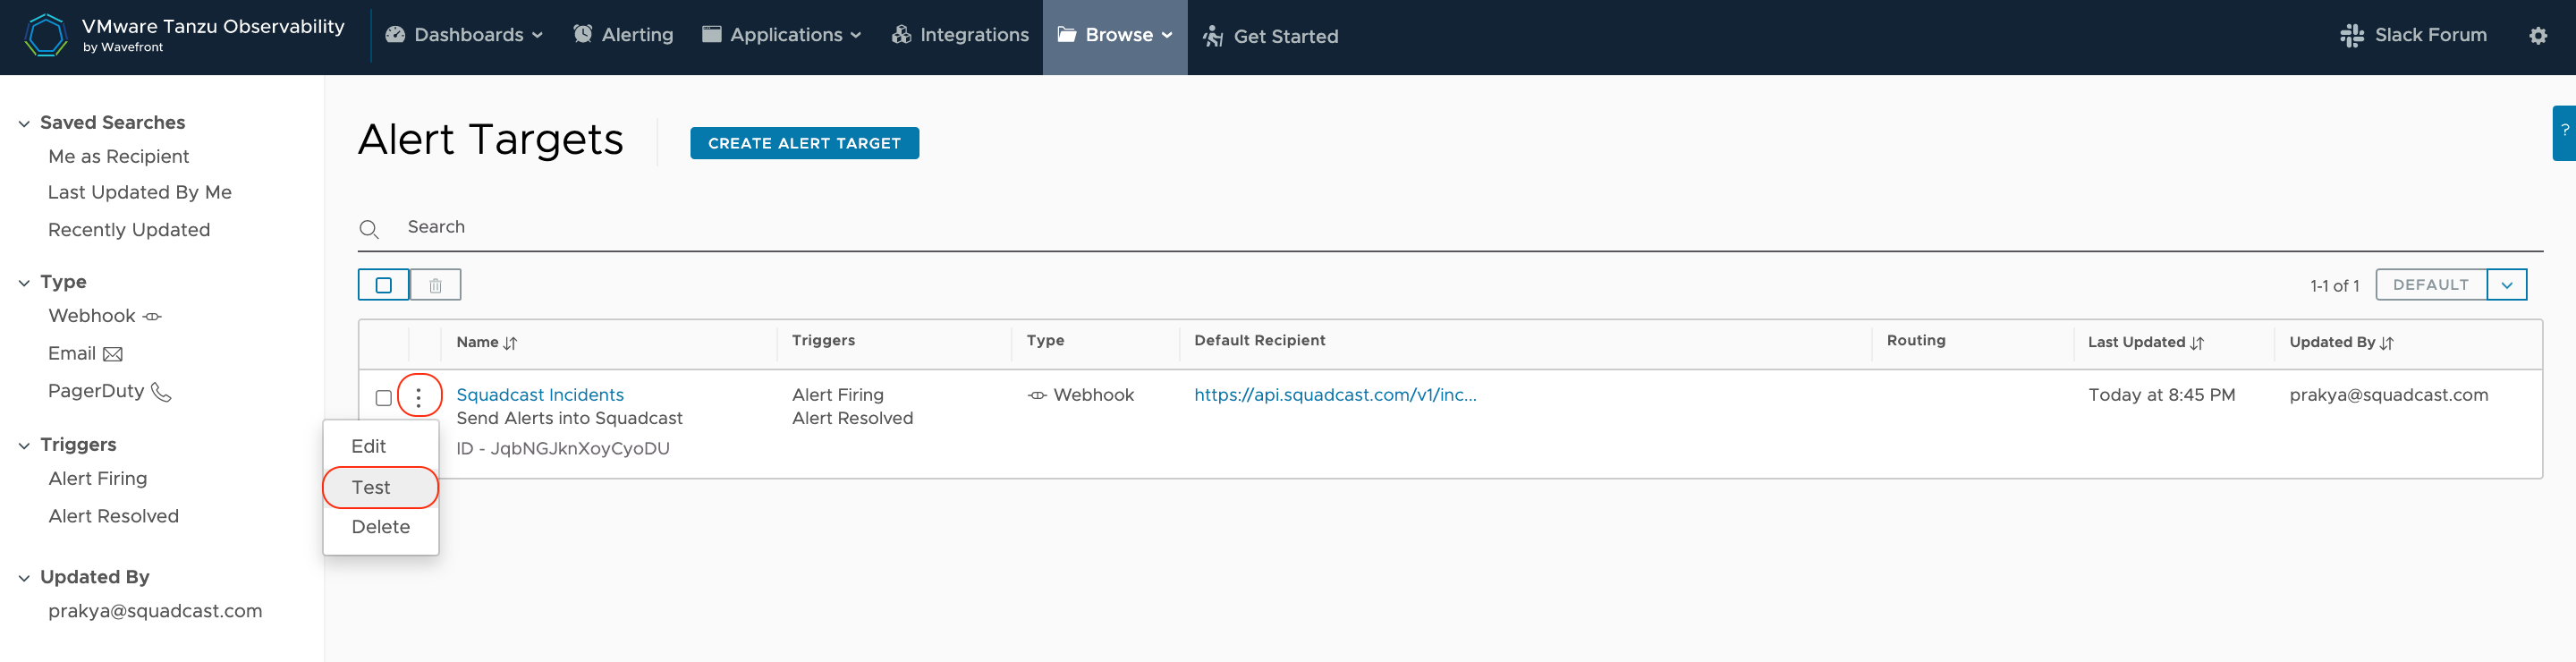Click the CREATE ALERT TARGET button
The height and width of the screenshot is (662, 2576).
tap(804, 143)
